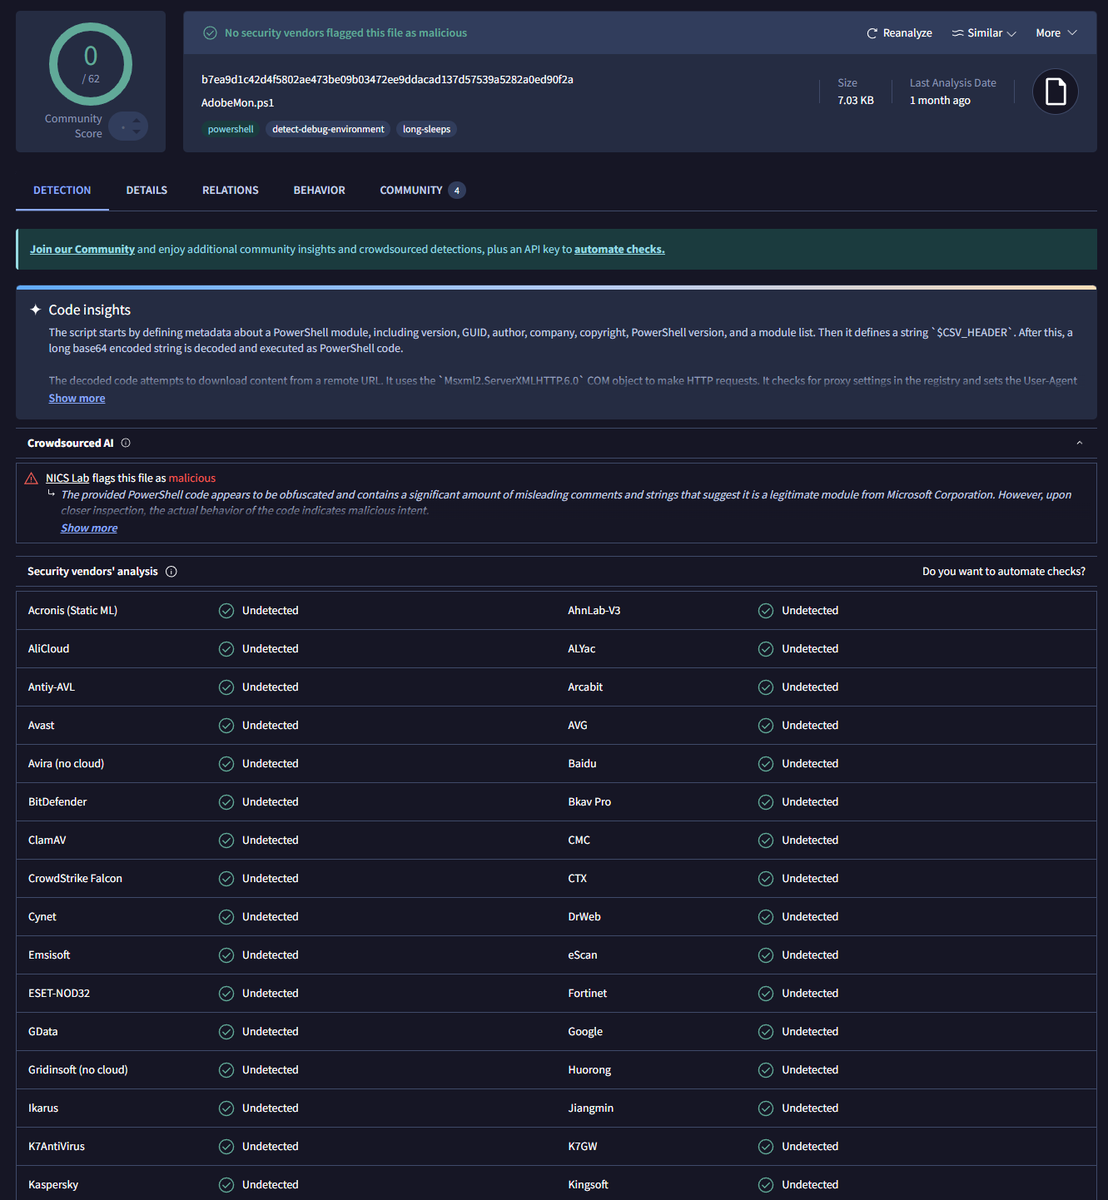1108x1200 pixels.
Task: Click the Undetected check icon for Antiy-AVL
Action: [226, 687]
